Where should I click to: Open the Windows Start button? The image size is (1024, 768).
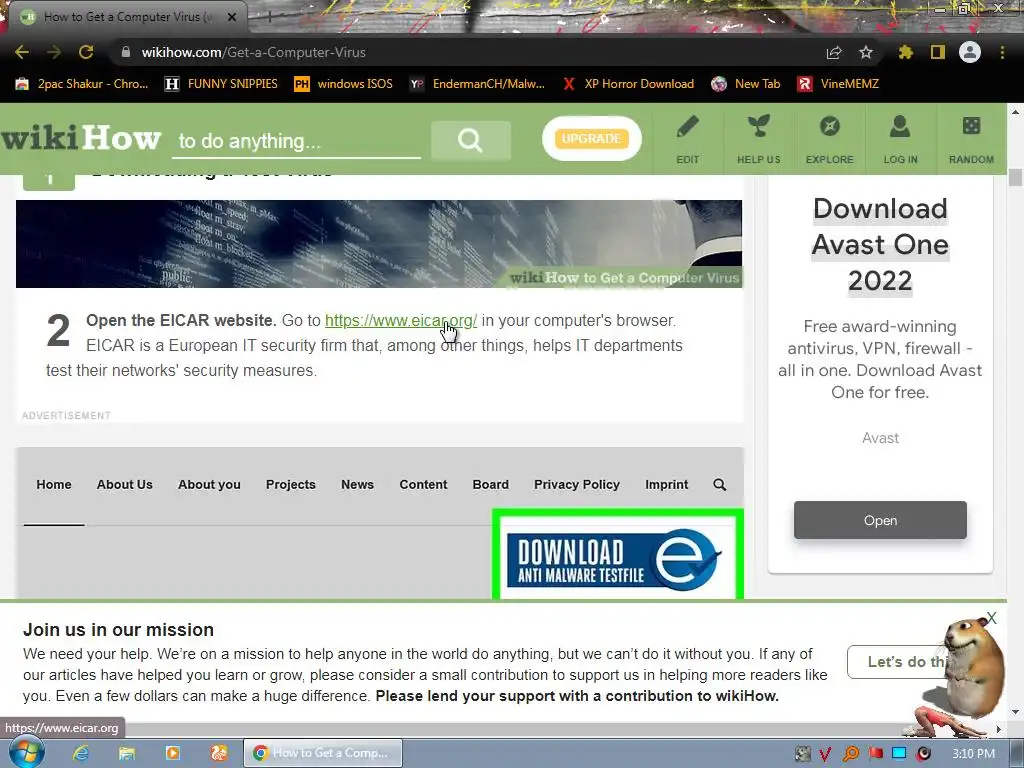[x=26, y=753]
